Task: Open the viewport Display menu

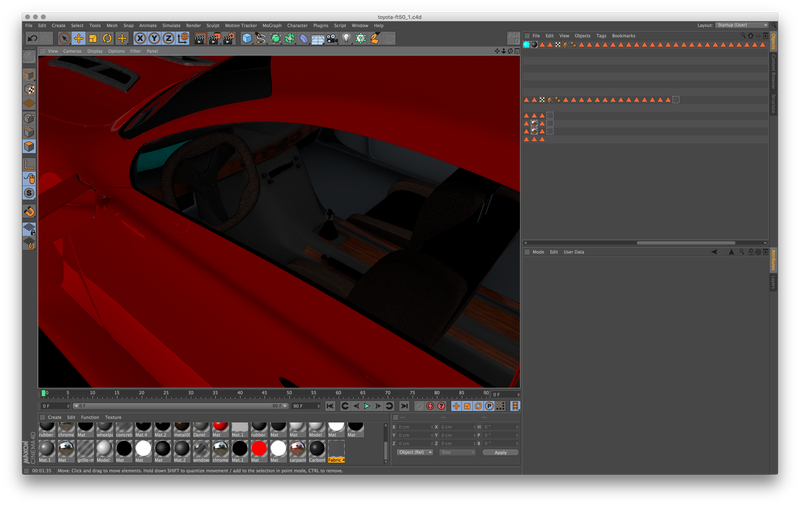Action: (x=95, y=51)
